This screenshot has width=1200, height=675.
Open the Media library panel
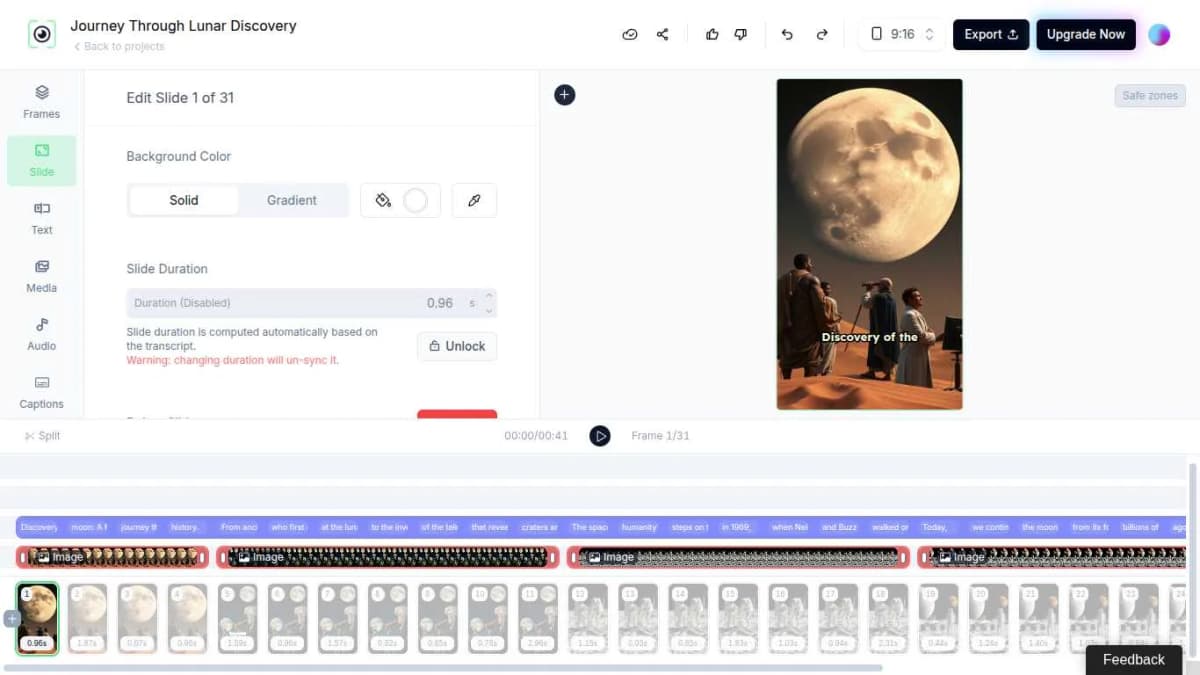point(41,276)
